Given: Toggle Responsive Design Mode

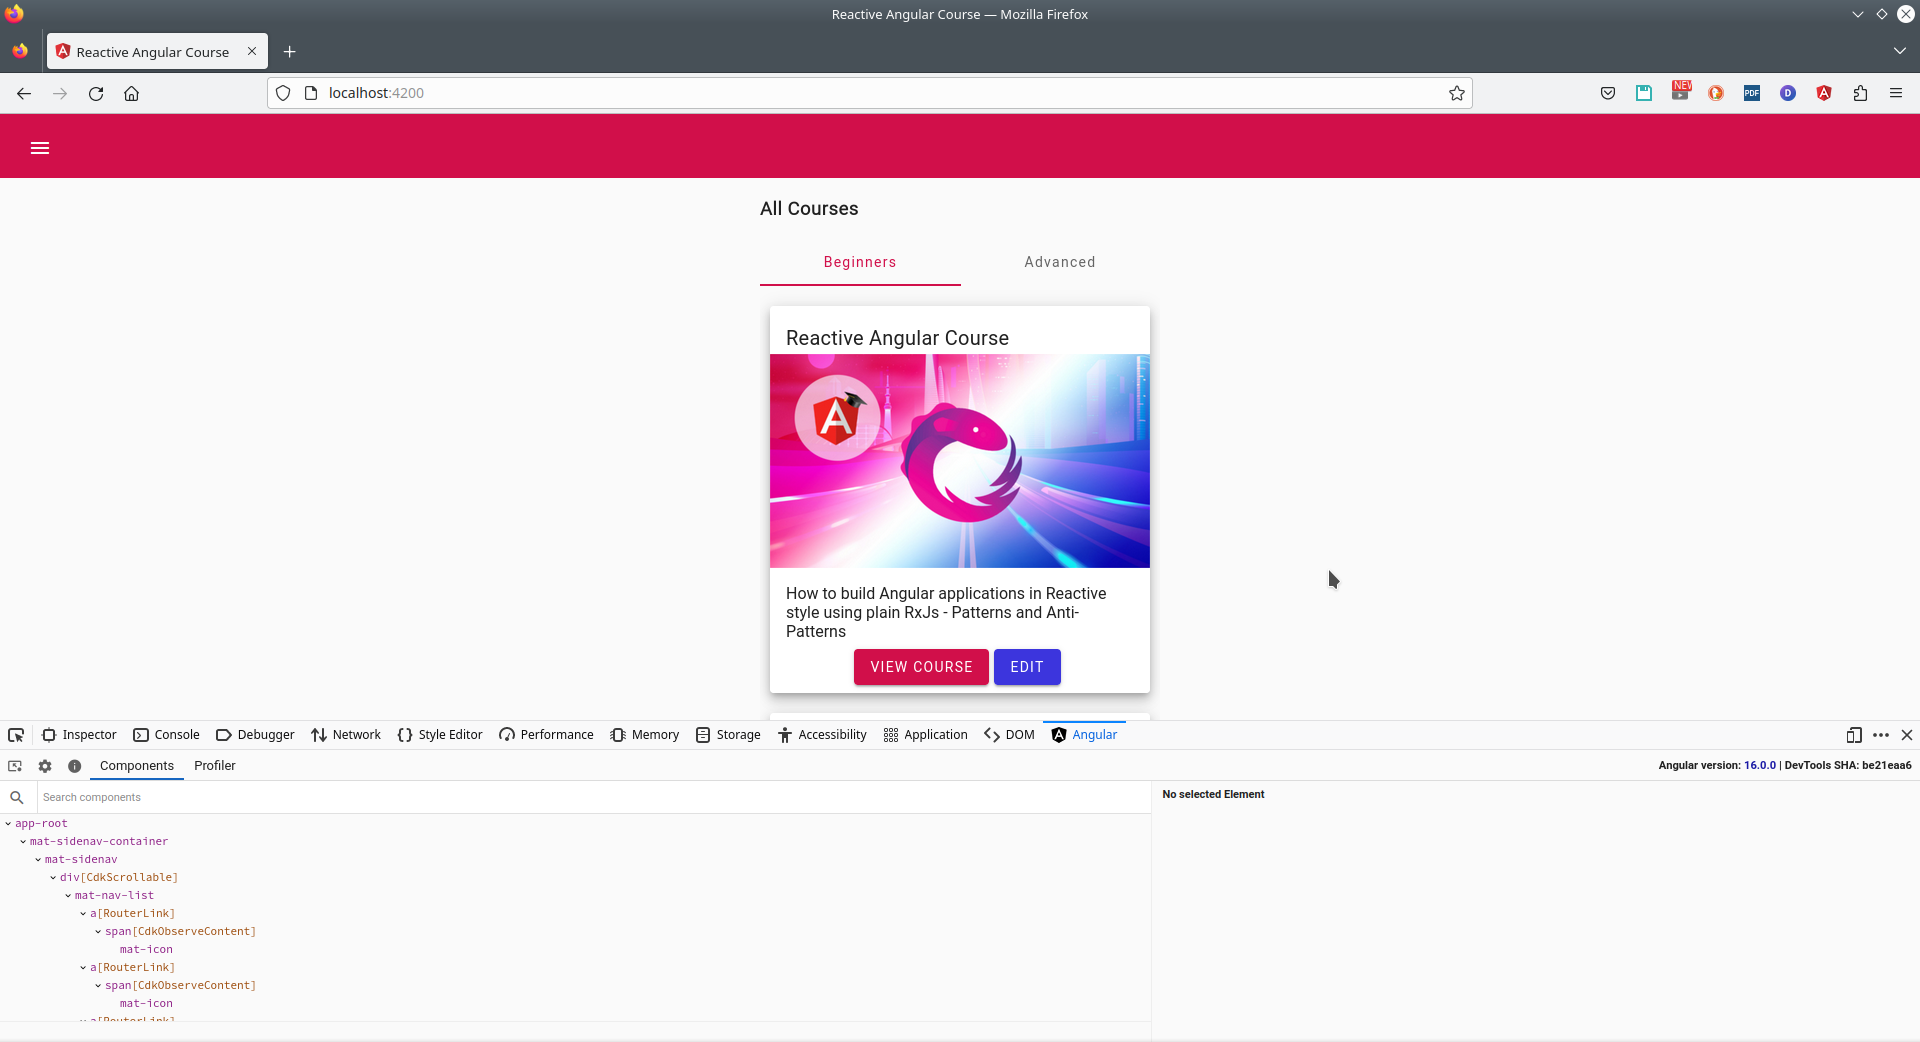Looking at the screenshot, I should click(x=1854, y=735).
